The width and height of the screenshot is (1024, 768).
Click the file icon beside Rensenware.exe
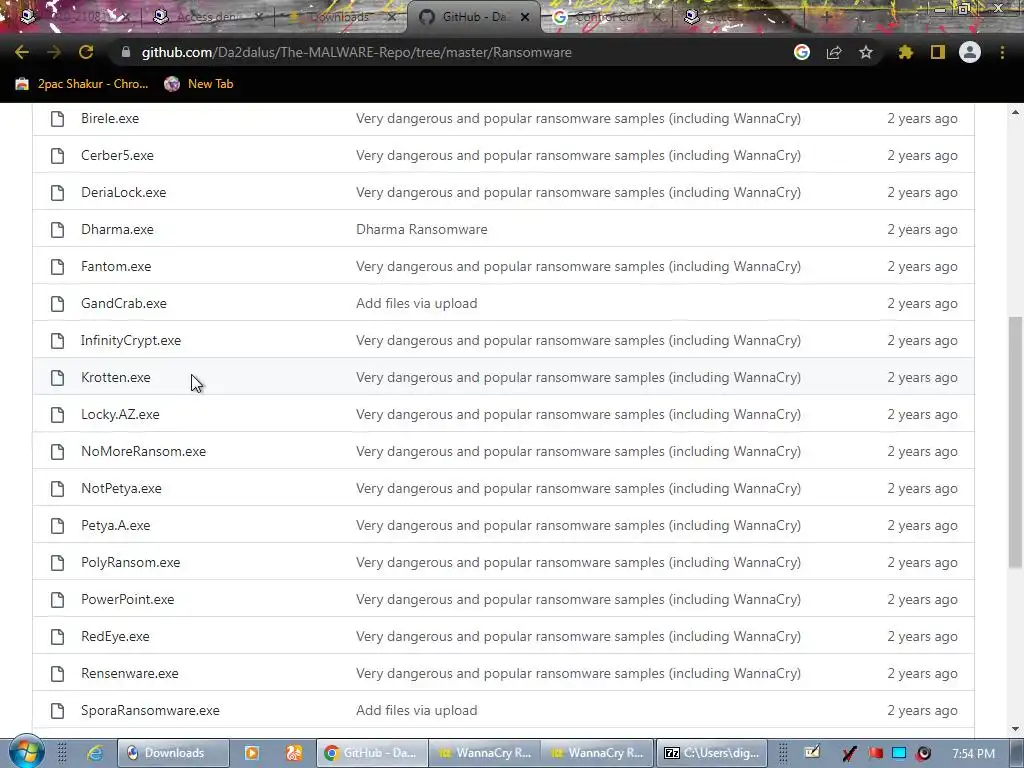[x=57, y=673]
